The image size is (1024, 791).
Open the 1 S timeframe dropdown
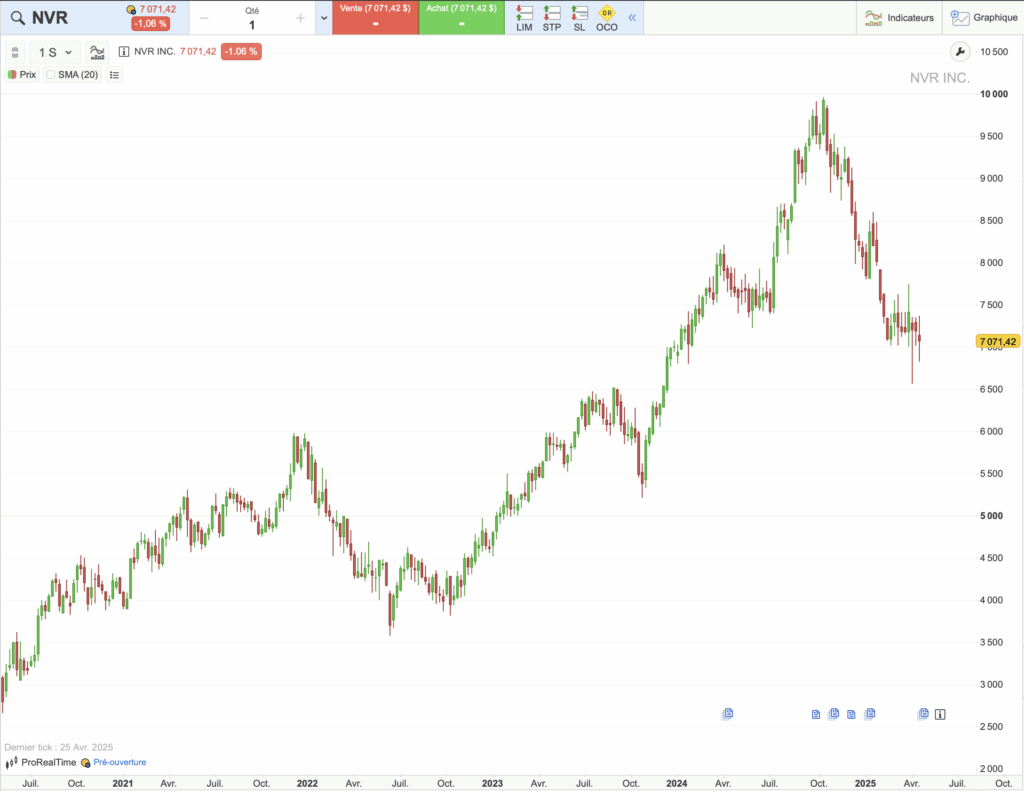pos(55,52)
